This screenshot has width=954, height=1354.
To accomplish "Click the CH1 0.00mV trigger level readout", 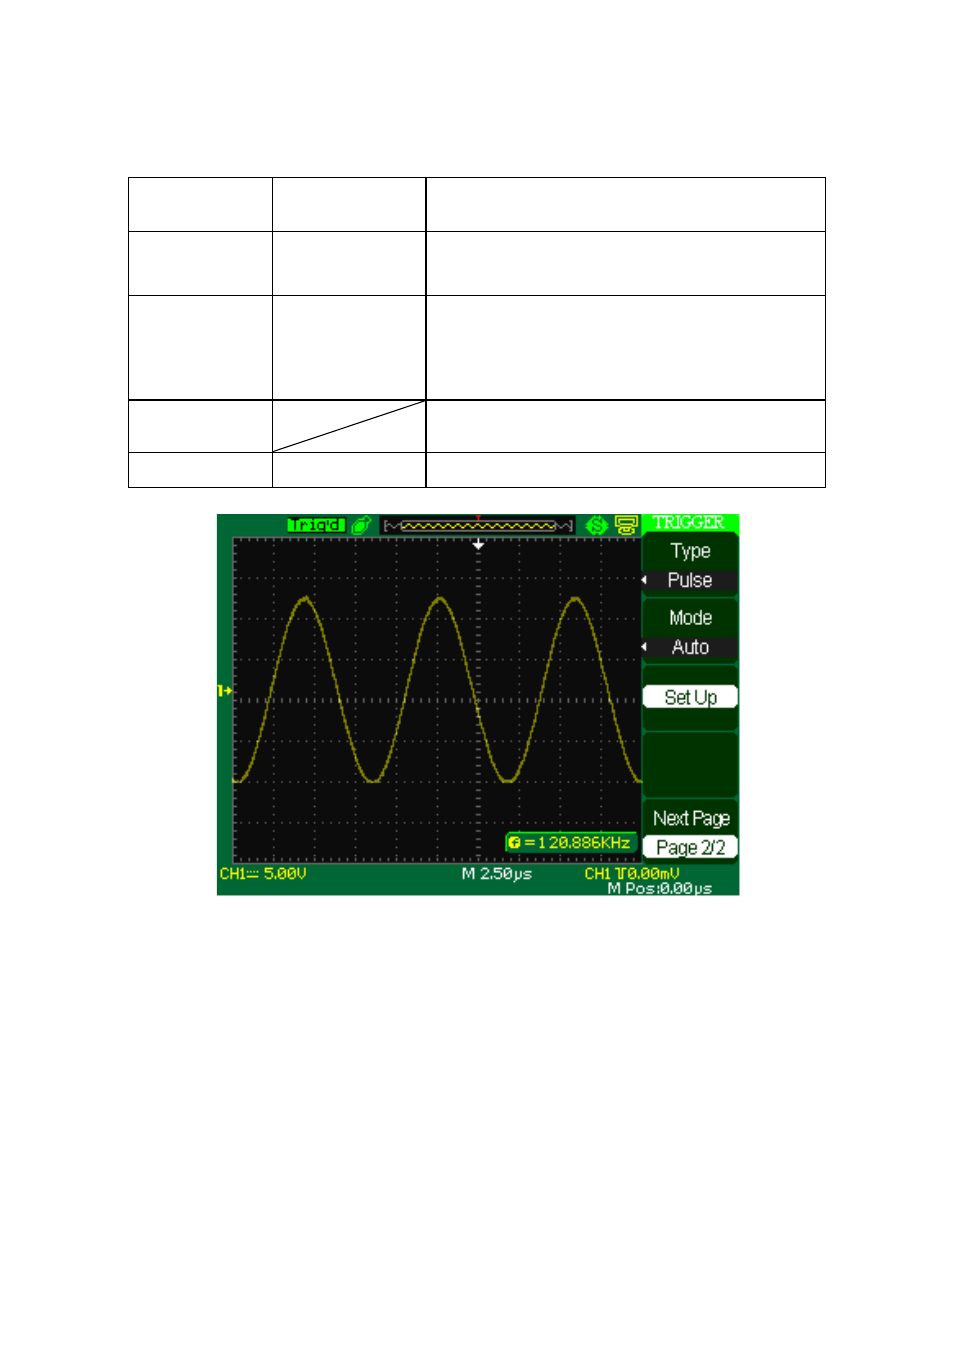I will click(632, 873).
